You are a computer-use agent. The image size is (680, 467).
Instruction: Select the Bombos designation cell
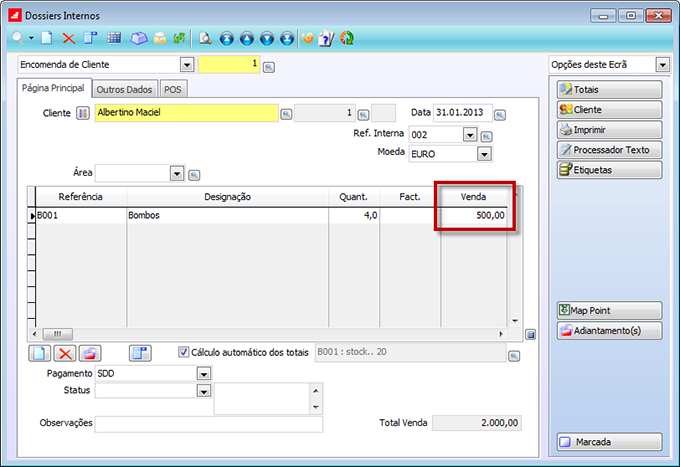coord(228,216)
